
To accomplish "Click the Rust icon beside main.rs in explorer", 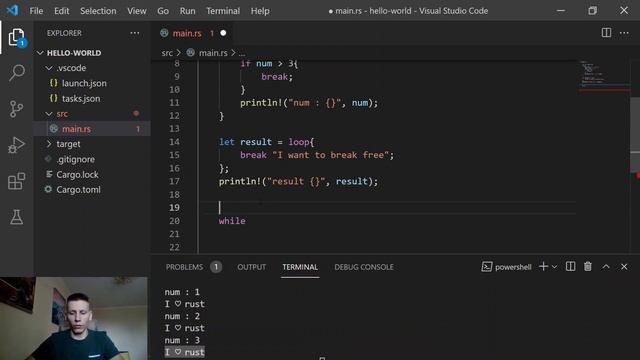I will (53, 129).
